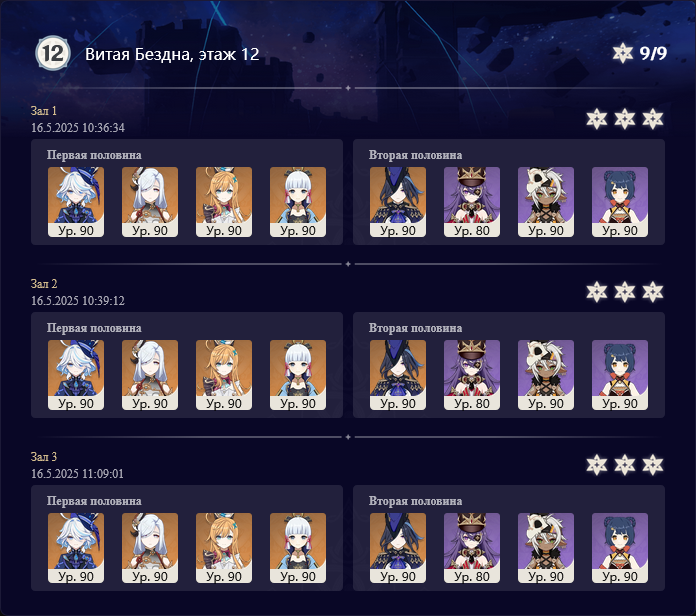Select Furina portrait in Зал 1 first half
Image resolution: width=696 pixels, height=616 pixels.
tap(76, 202)
